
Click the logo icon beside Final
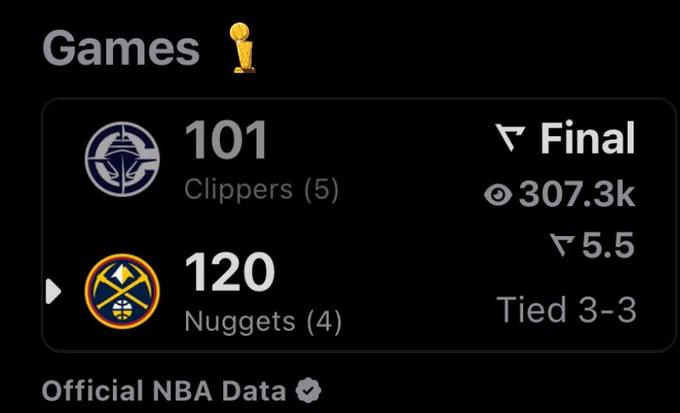[x=510, y=138]
